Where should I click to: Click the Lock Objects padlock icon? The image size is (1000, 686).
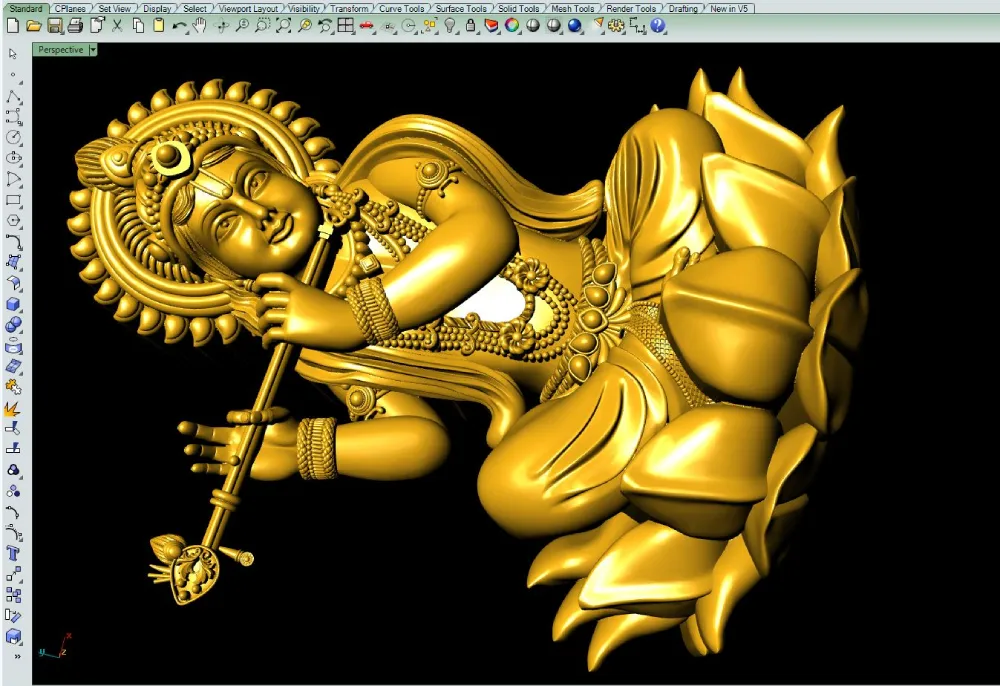click(471, 26)
